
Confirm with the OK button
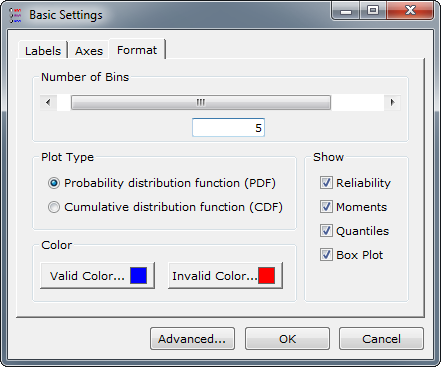287,339
